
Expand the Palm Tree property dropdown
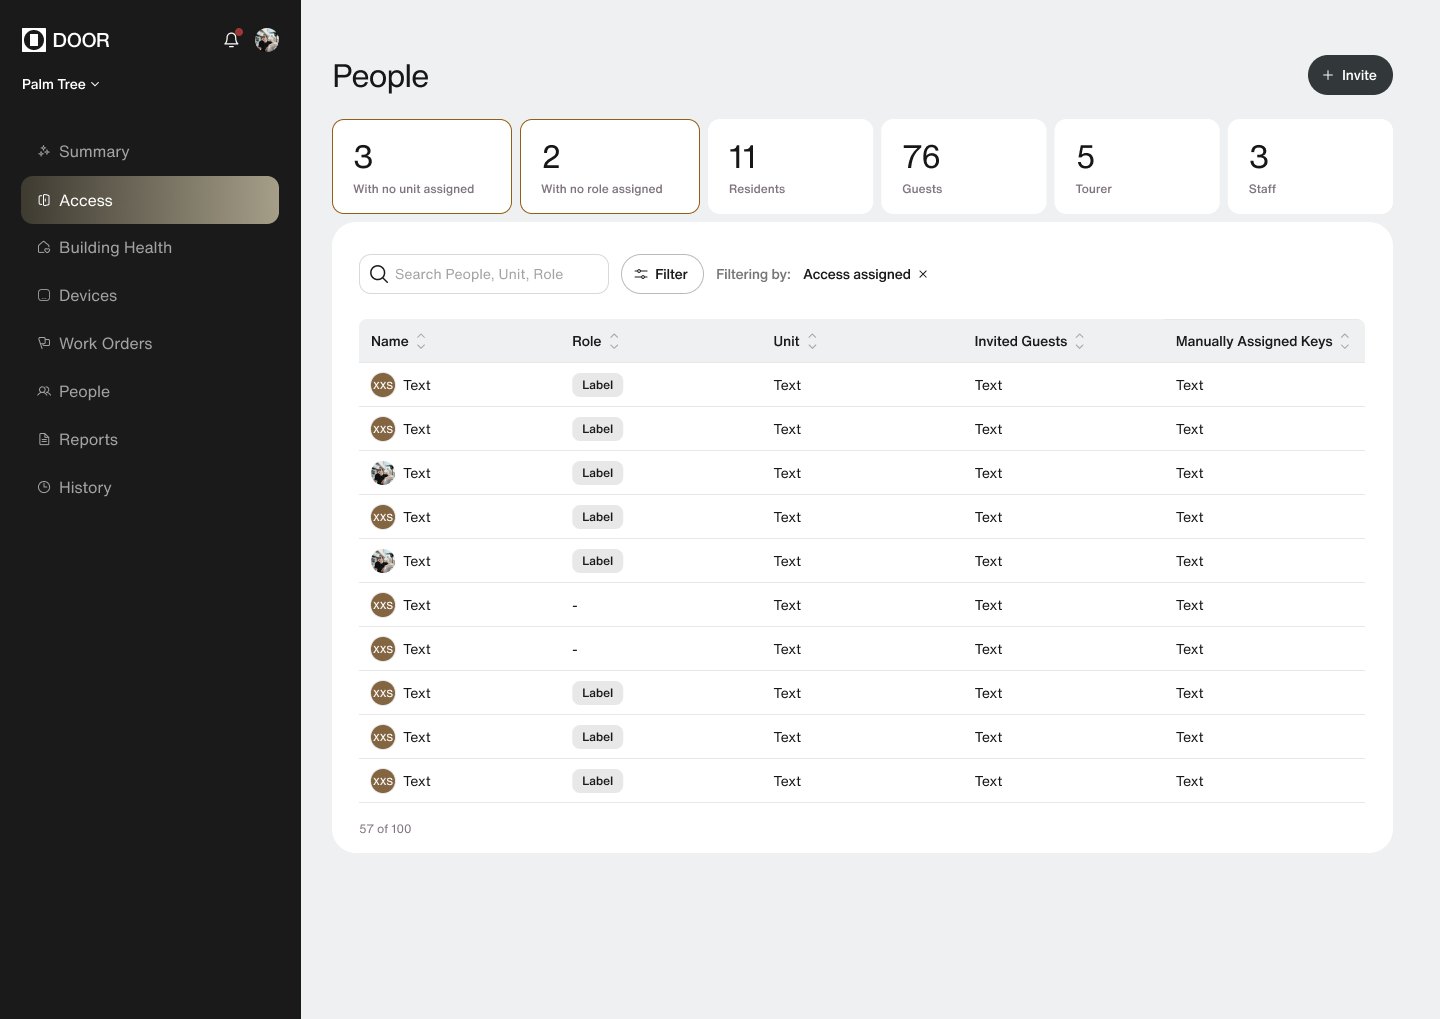61,84
